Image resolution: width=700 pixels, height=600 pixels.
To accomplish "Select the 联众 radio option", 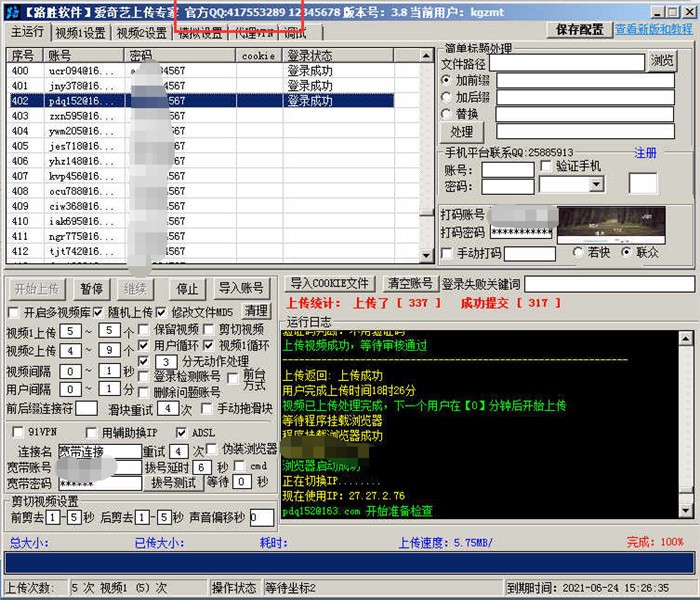I will click(x=626, y=253).
